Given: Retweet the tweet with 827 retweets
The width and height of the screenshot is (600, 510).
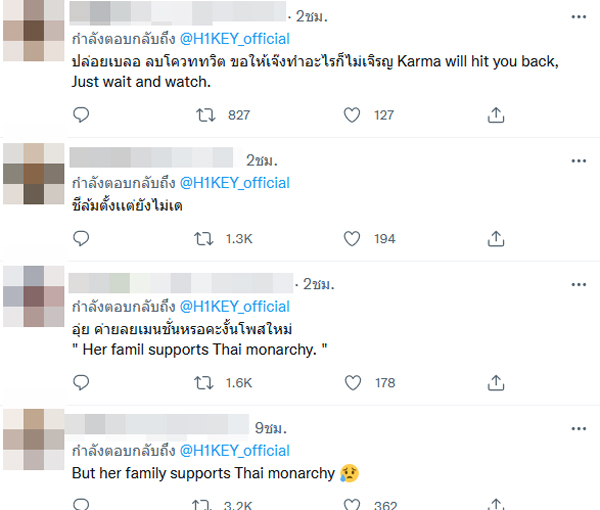Looking at the screenshot, I should click(204, 115).
